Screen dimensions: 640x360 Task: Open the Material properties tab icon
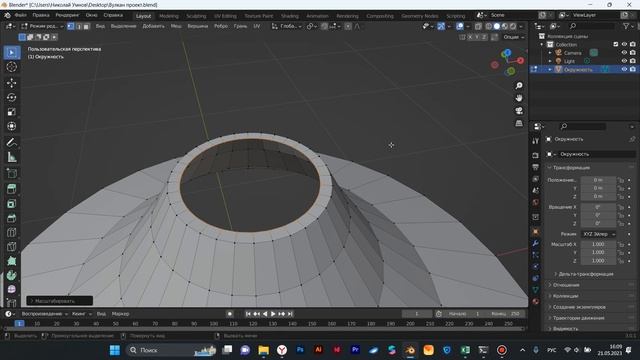coord(536,301)
